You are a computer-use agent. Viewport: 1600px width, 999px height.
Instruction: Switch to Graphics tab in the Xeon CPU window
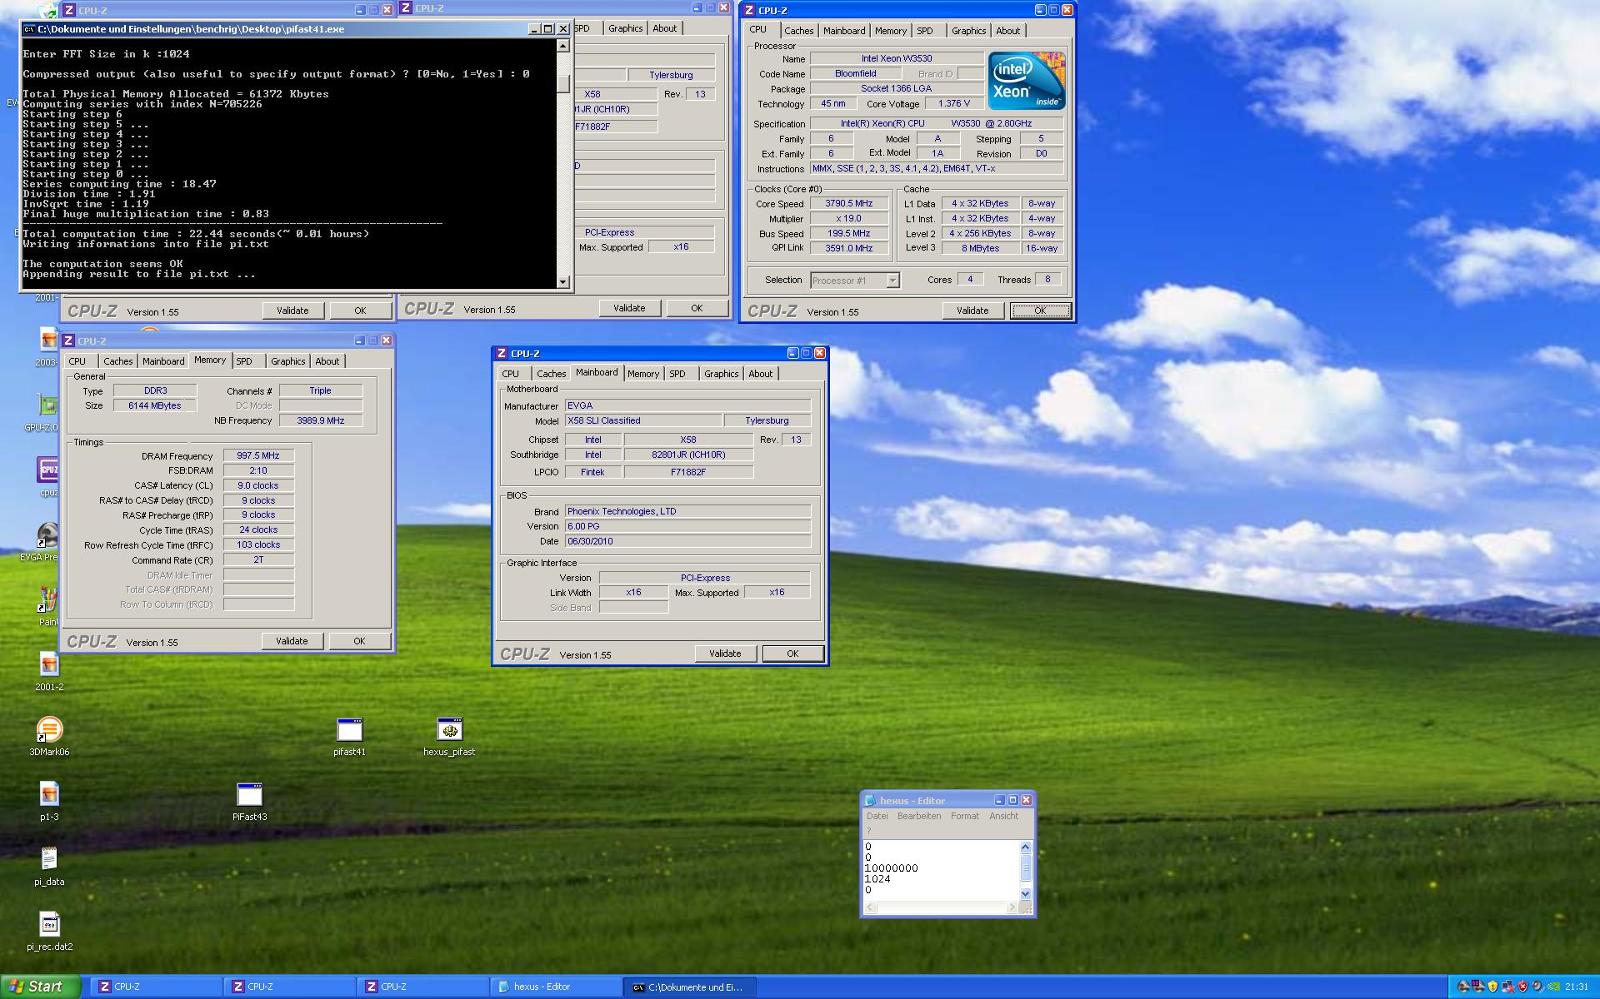[x=968, y=31]
